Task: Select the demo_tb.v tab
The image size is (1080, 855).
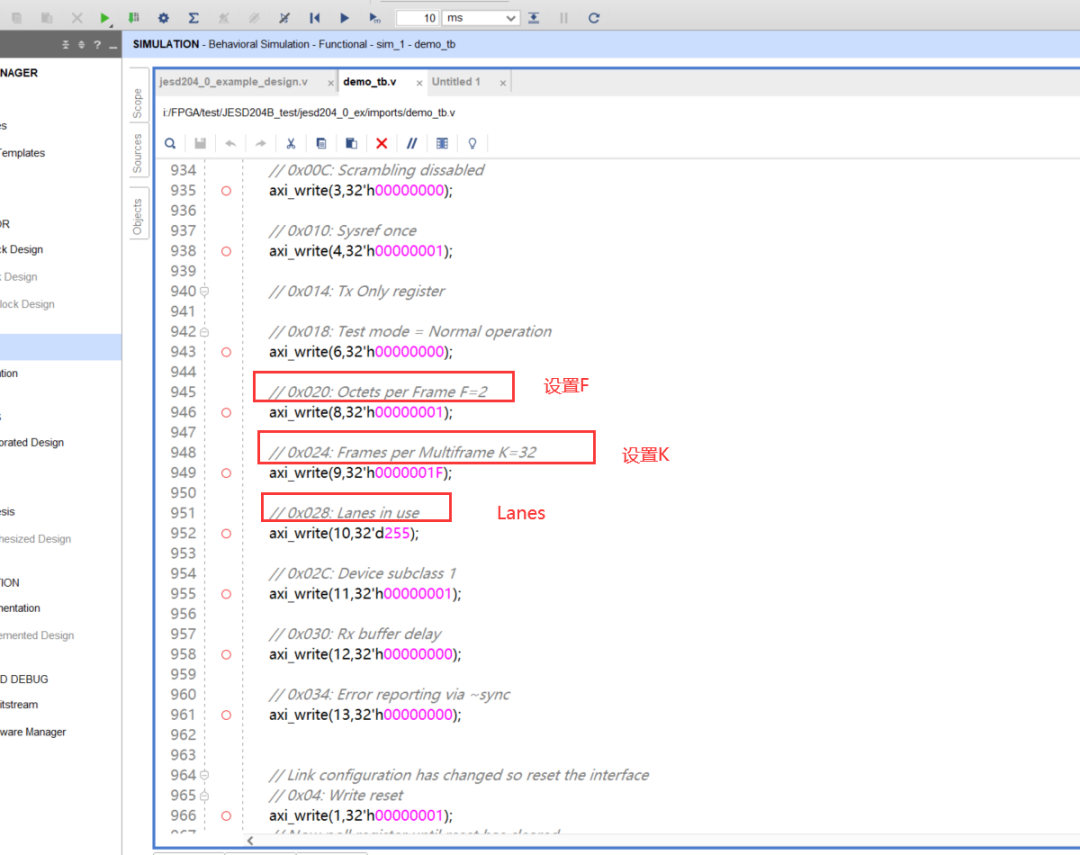Action: (370, 82)
